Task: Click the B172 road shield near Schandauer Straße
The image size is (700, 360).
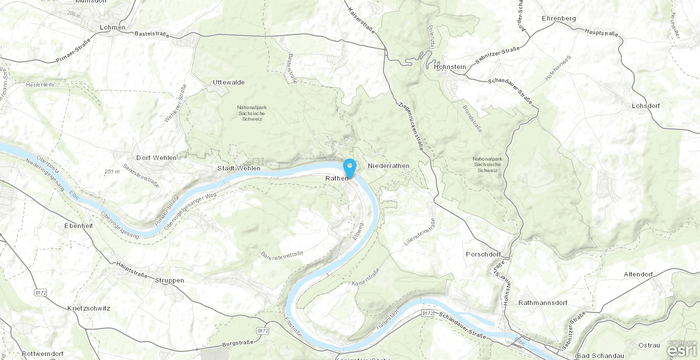Action: pos(427,314)
